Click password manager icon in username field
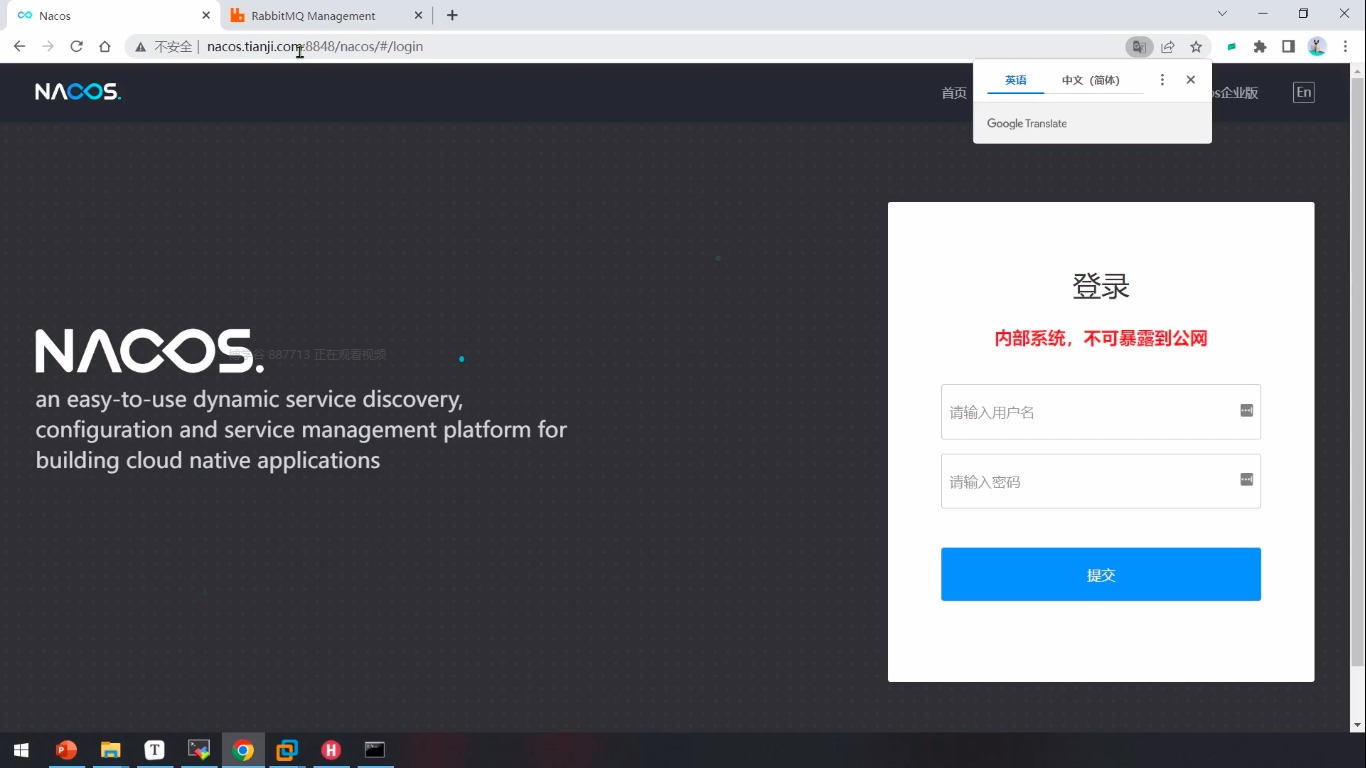Screen dimensions: 1366x768 pyautogui.click(x=1246, y=410)
